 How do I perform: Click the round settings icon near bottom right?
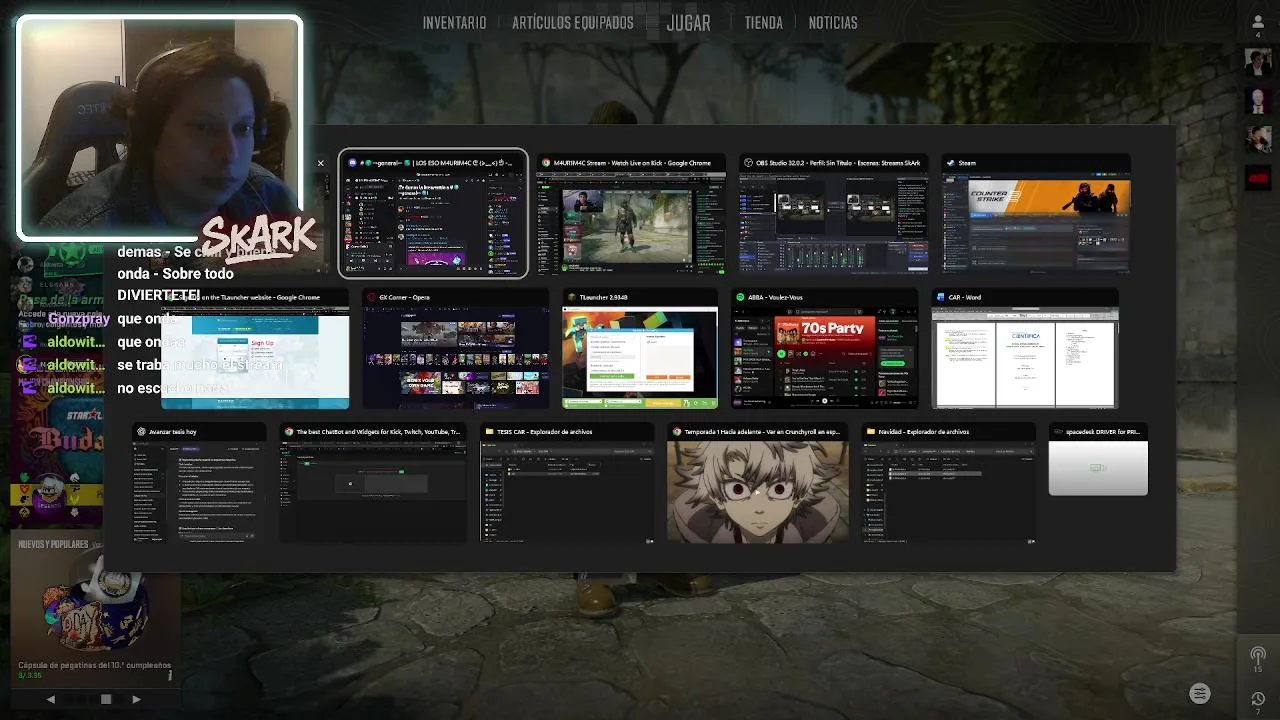[x=1200, y=694]
